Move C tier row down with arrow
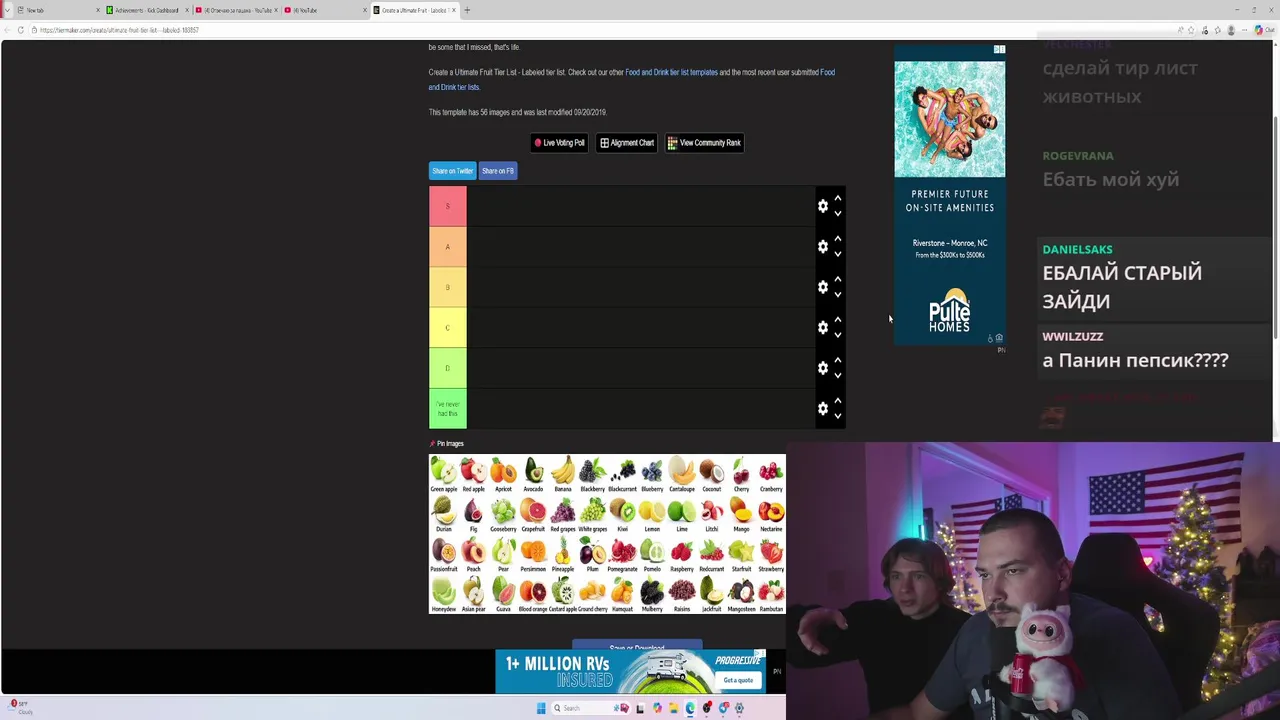The width and height of the screenshot is (1280, 720). pos(838,334)
